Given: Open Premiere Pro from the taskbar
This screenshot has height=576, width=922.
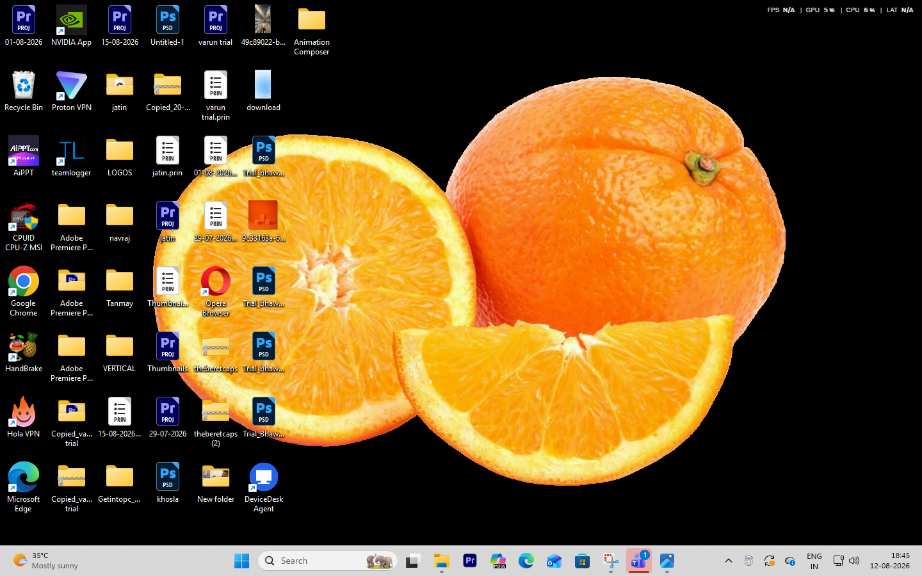Looking at the screenshot, I should [x=470, y=561].
